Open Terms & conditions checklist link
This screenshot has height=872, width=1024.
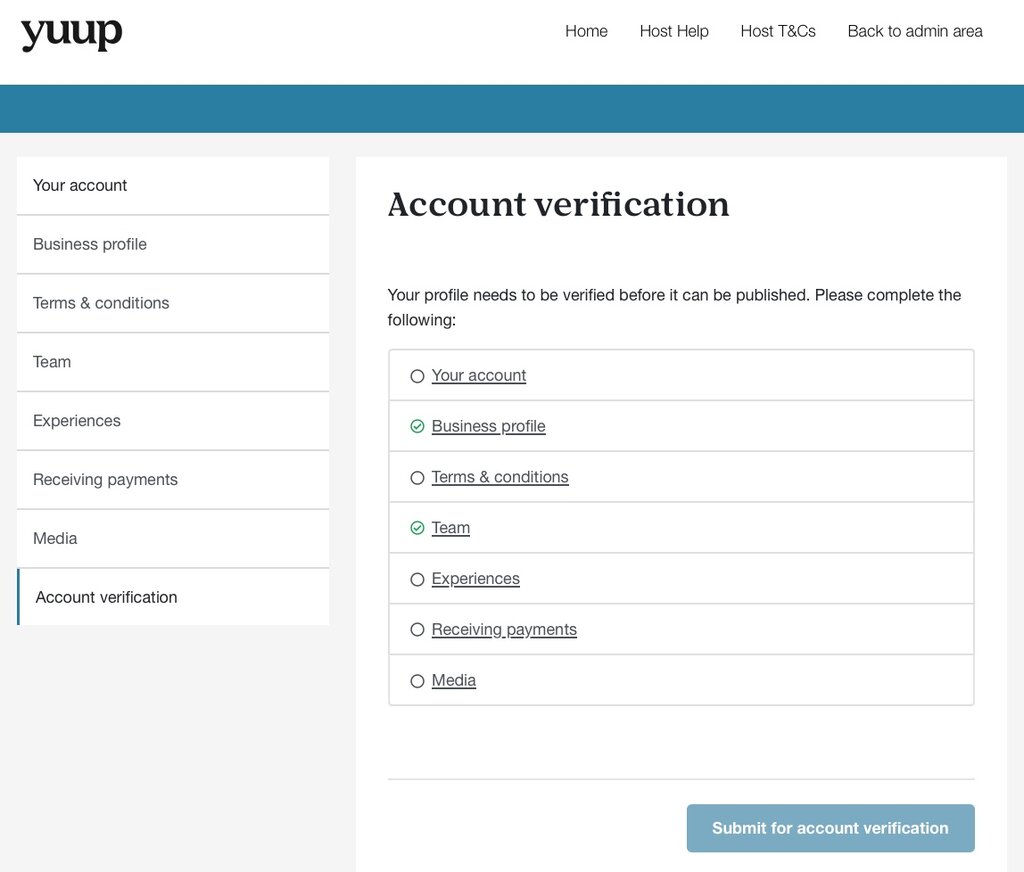(500, 477)
